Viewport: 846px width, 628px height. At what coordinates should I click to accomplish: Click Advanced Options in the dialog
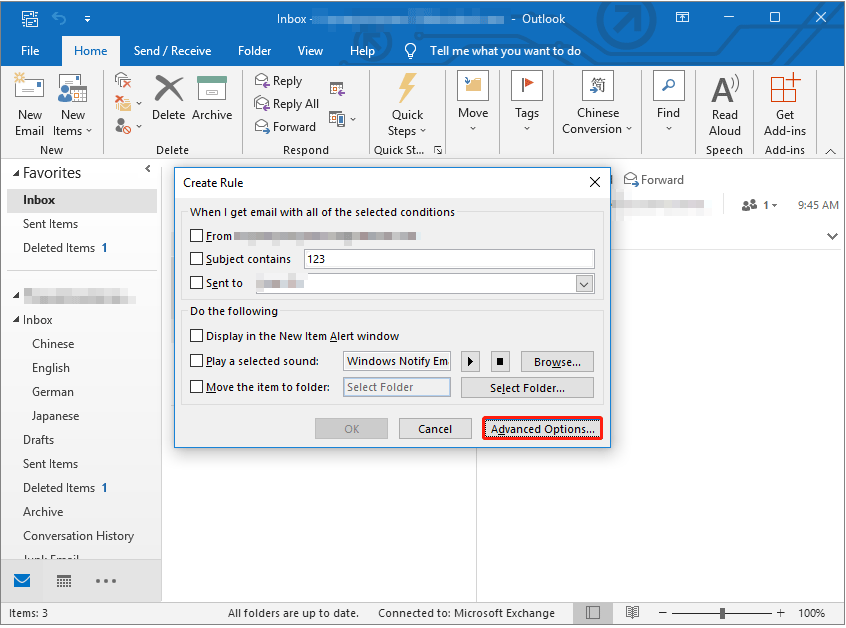click(x=542, y=428)
